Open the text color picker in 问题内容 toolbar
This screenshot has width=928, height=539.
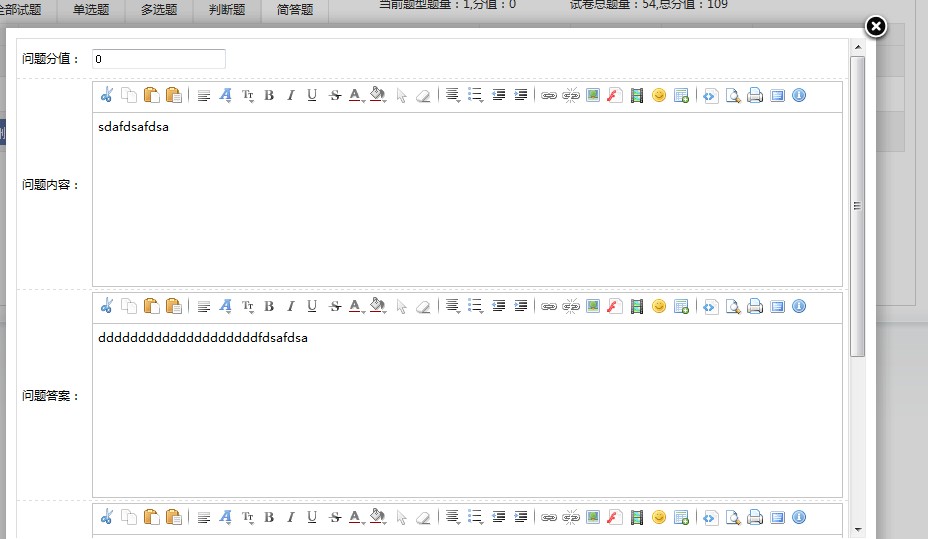click(x=356, y=95)
